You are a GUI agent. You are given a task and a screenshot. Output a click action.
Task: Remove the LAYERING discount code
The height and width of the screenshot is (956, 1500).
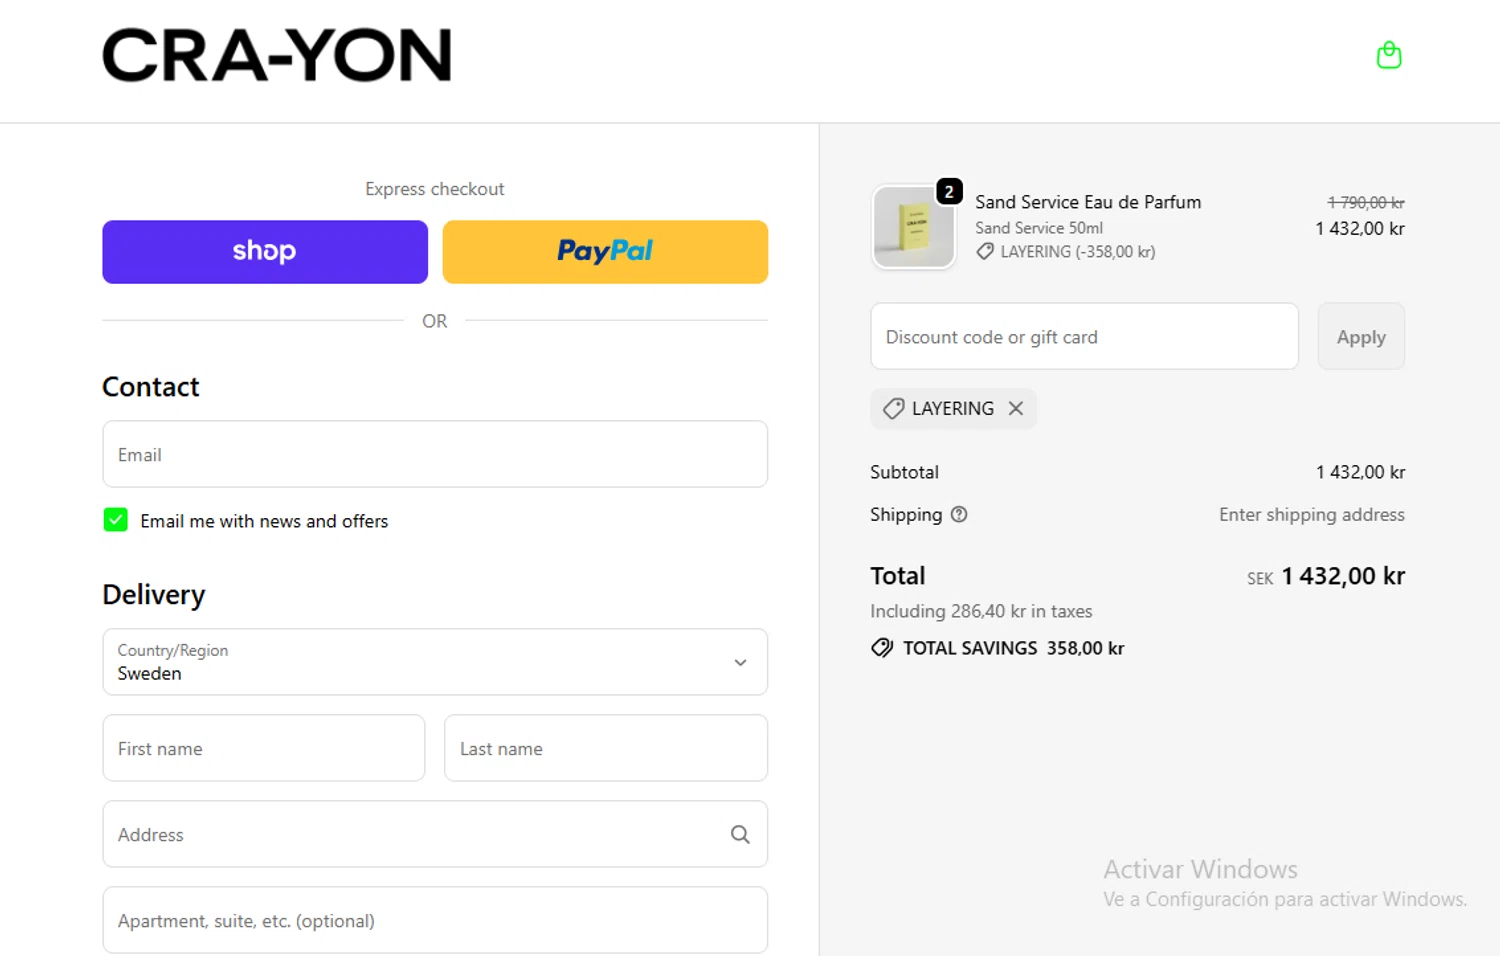(x=1016, y=408)
